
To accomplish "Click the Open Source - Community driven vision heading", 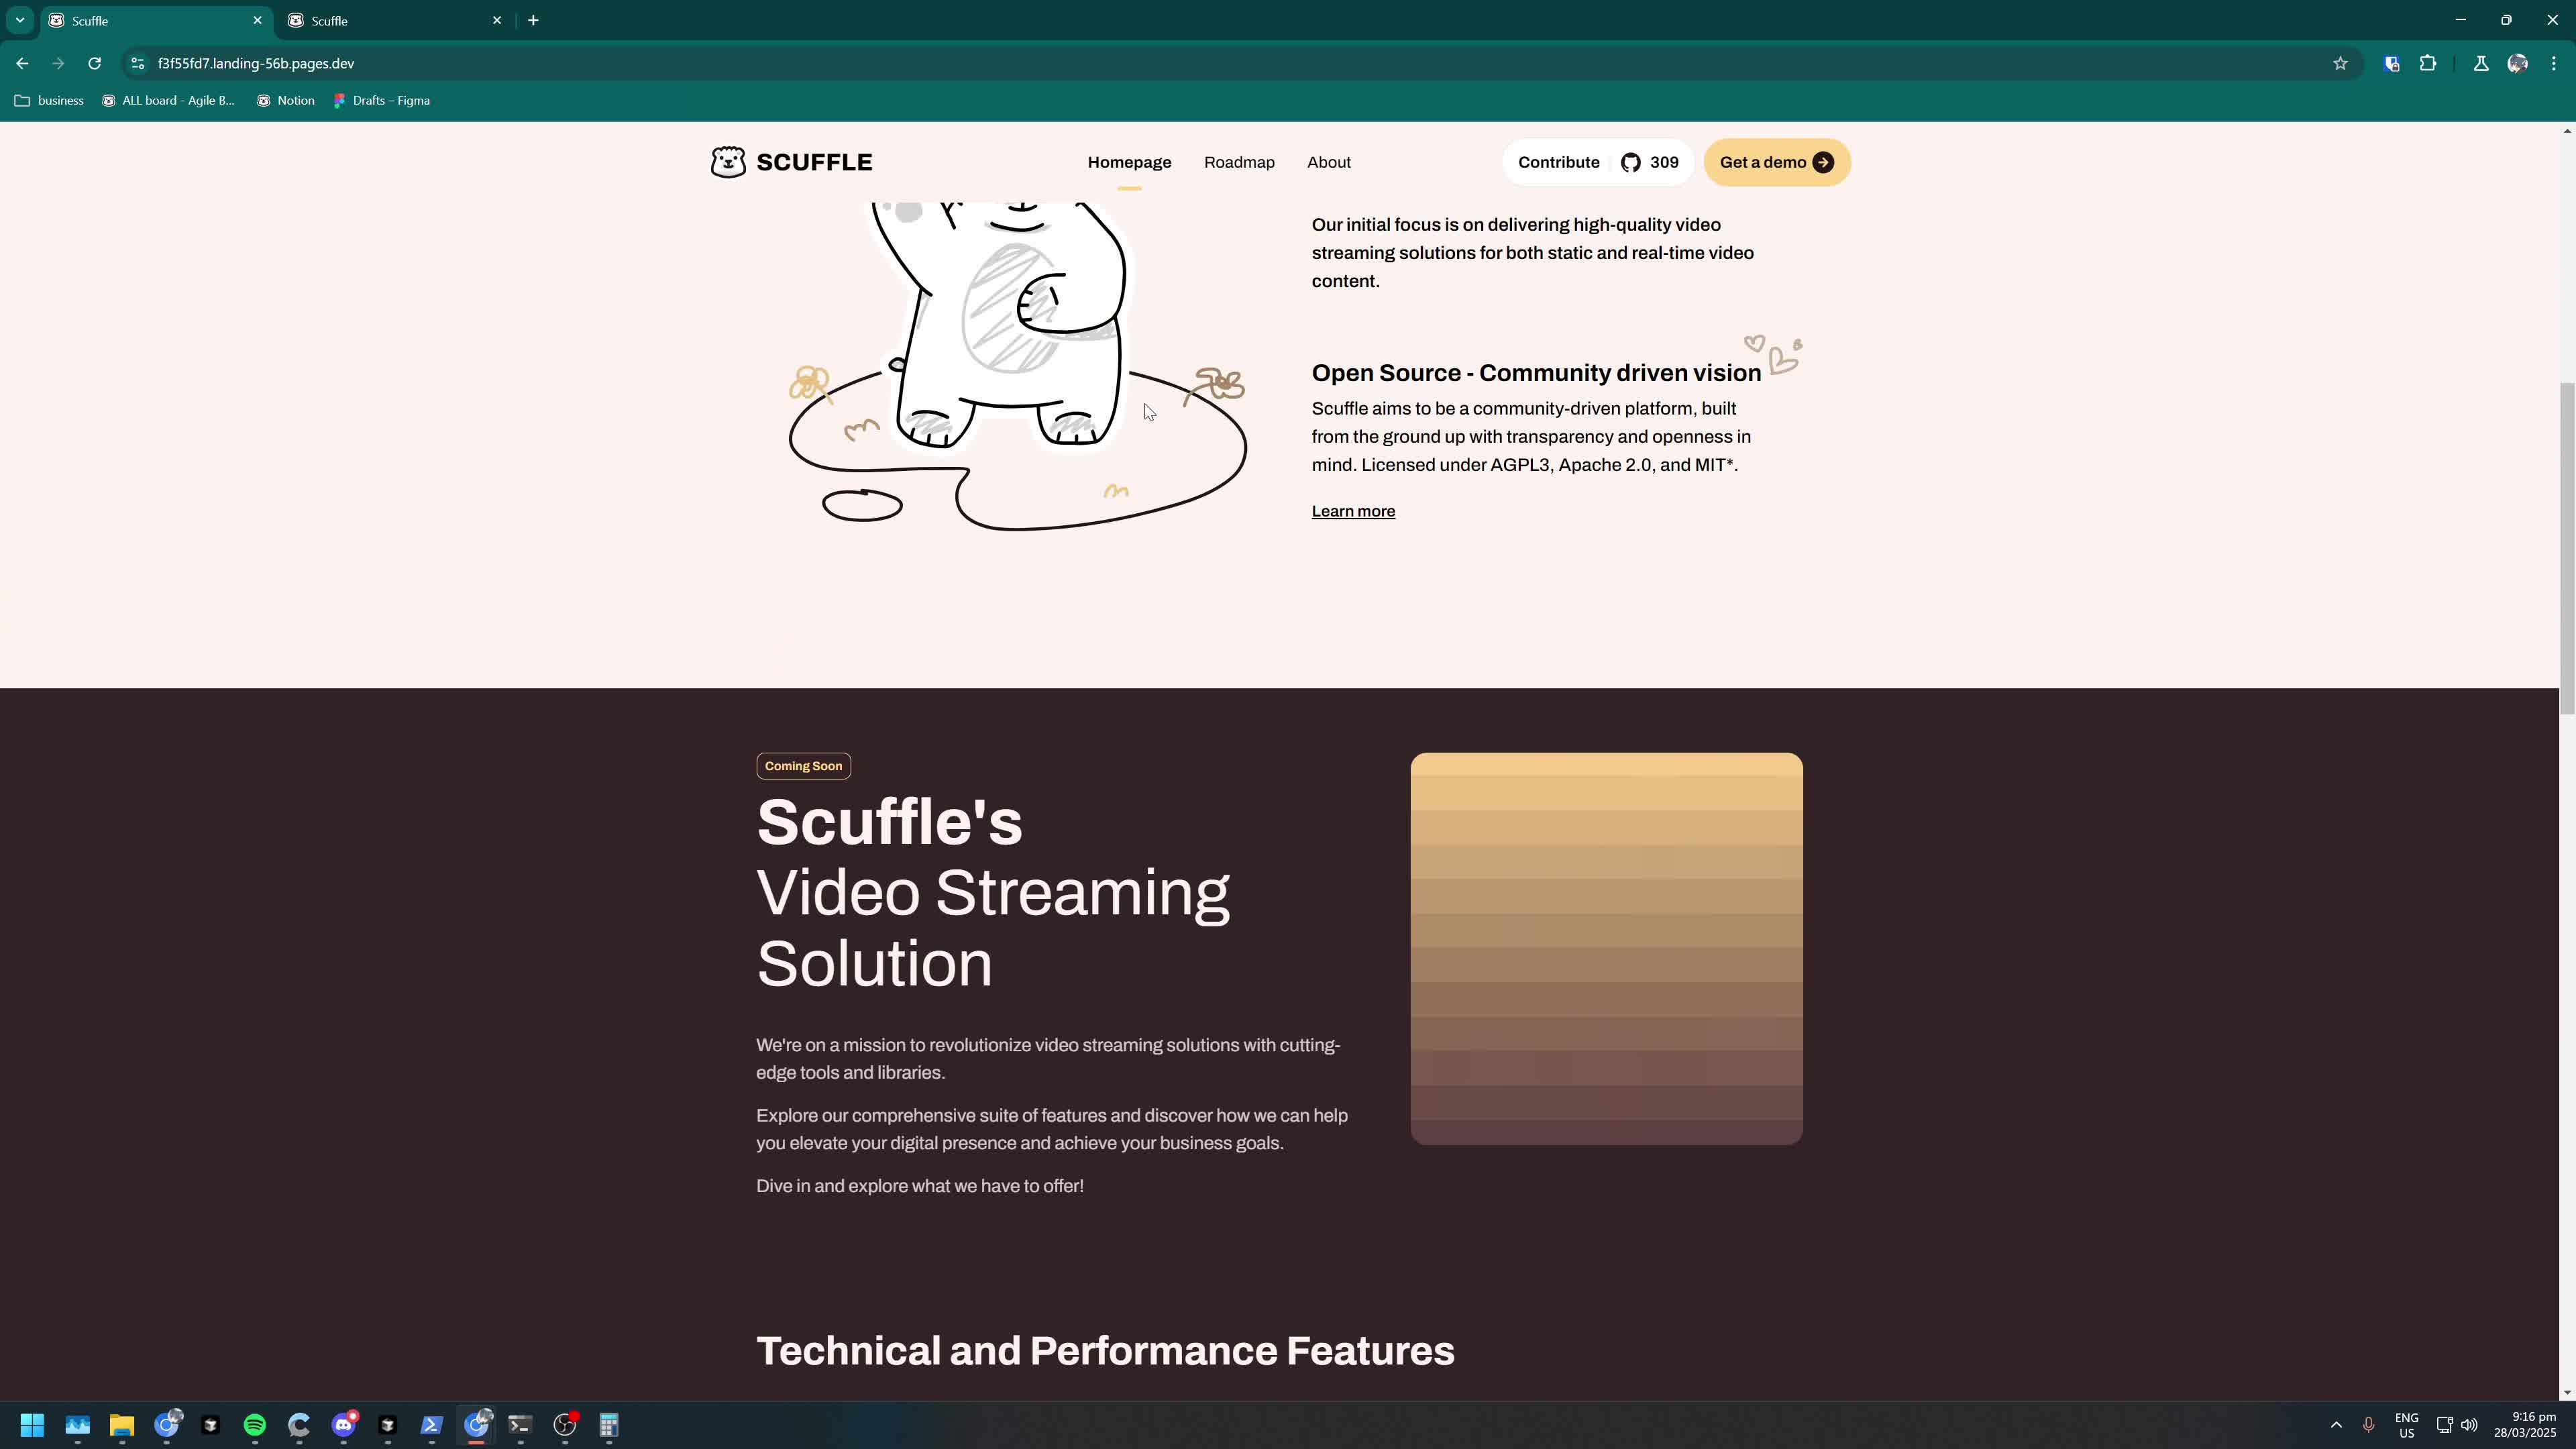I will (1536, 373).
